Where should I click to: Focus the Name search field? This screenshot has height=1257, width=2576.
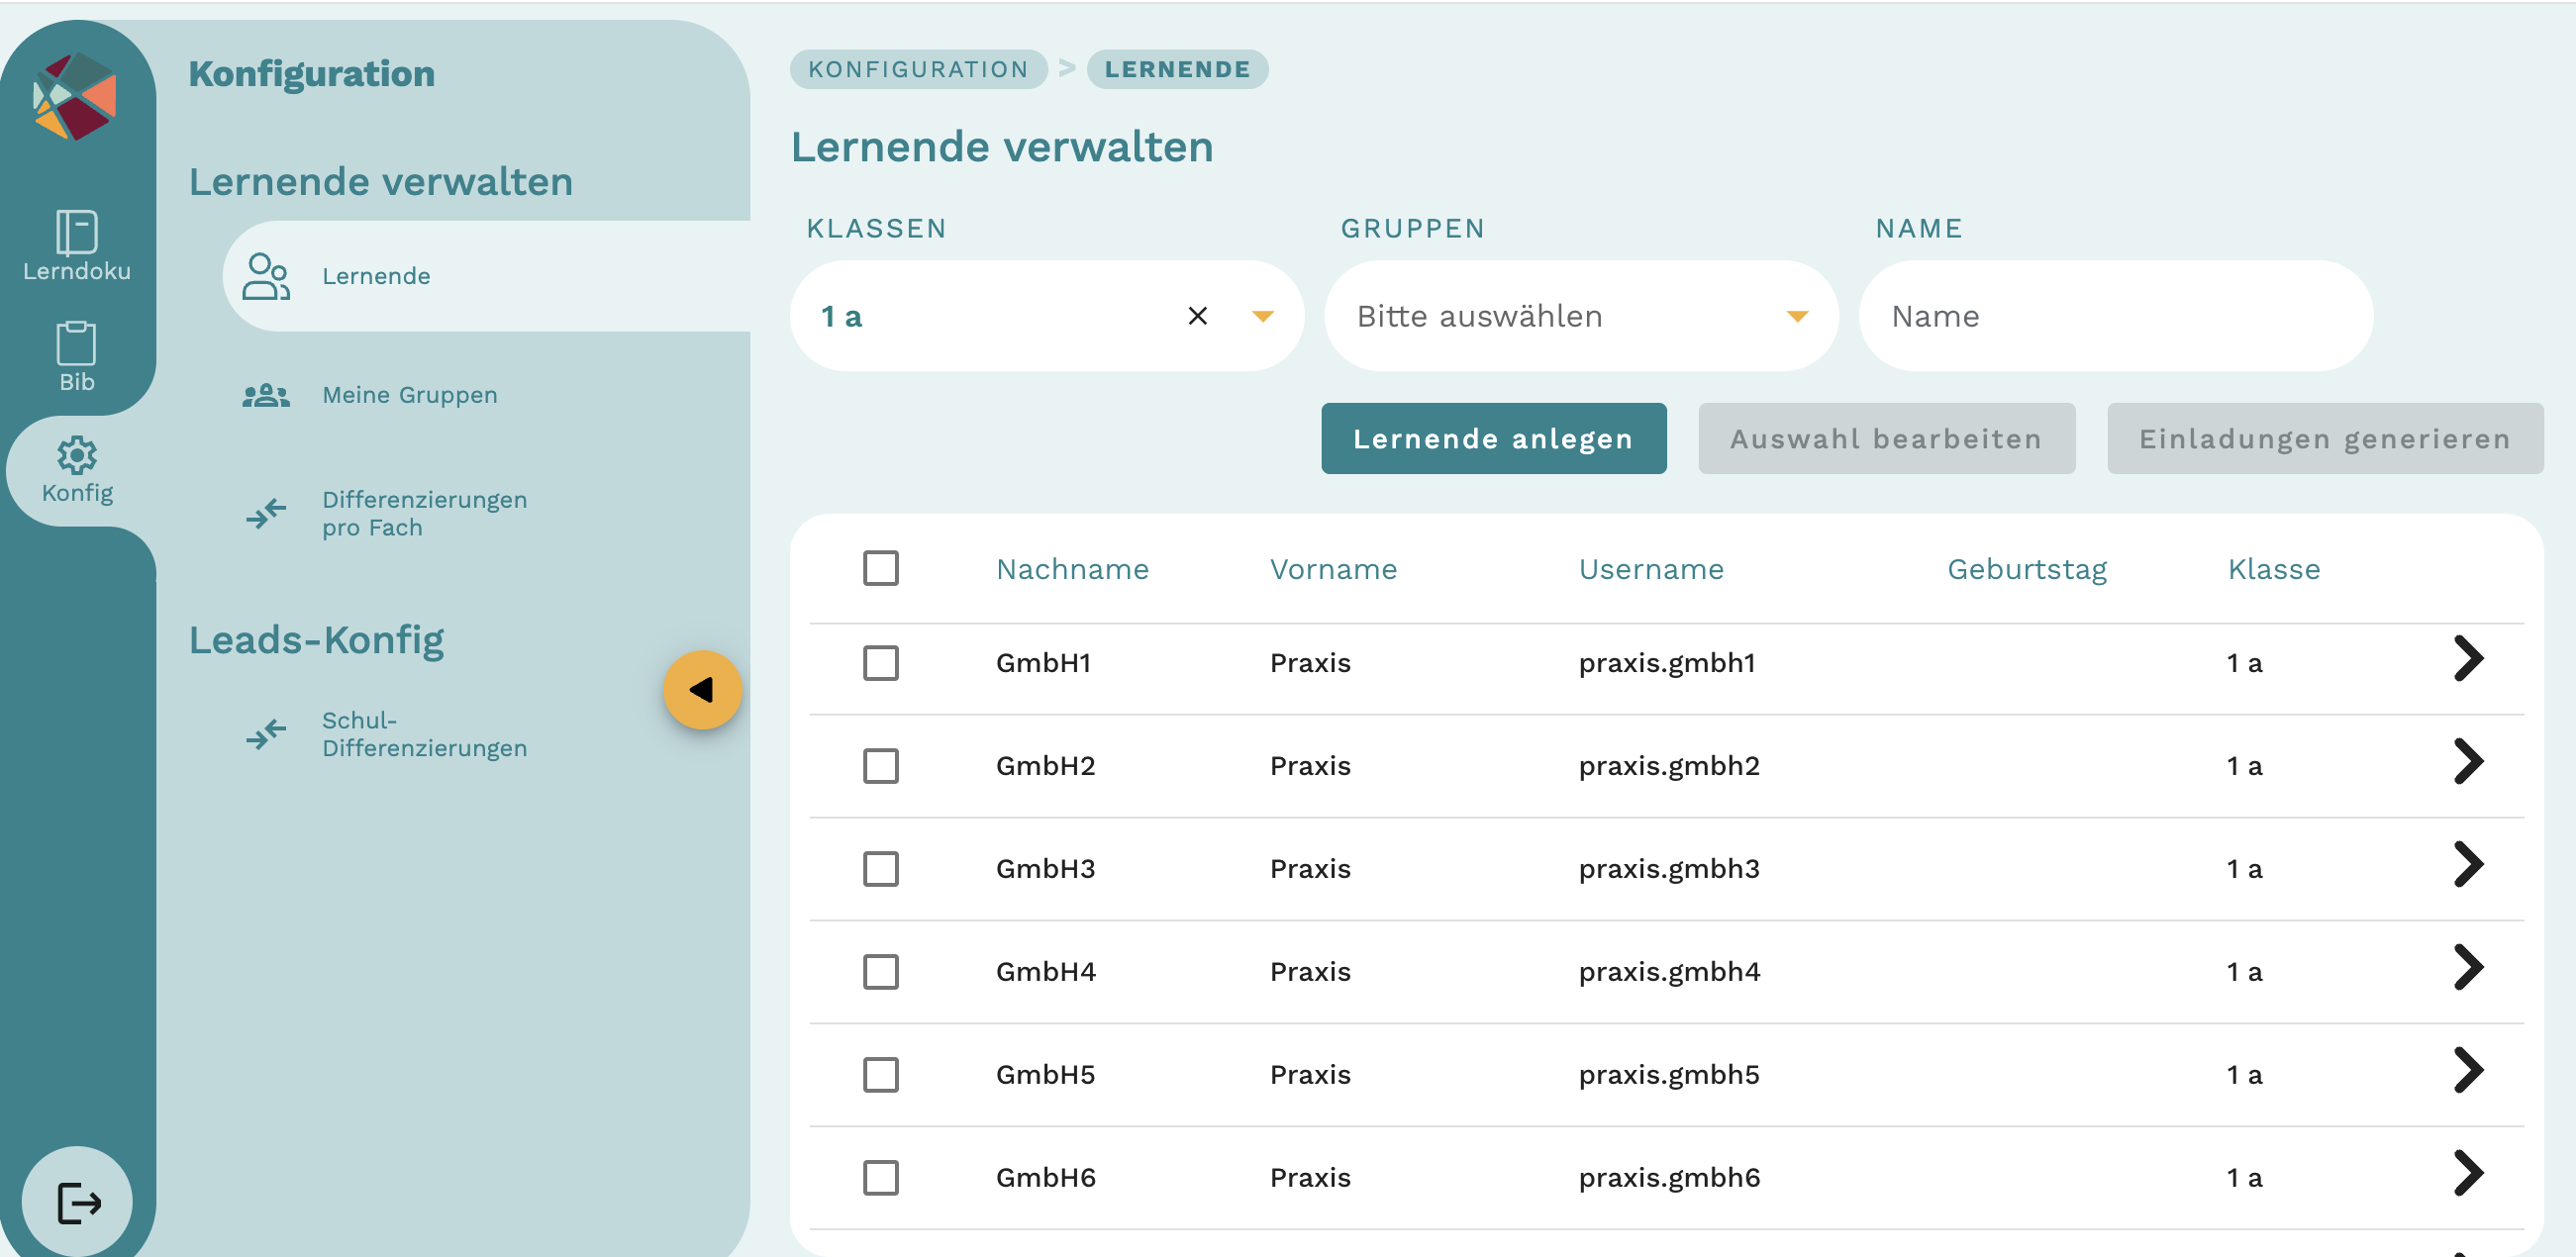click(2115, 316)
